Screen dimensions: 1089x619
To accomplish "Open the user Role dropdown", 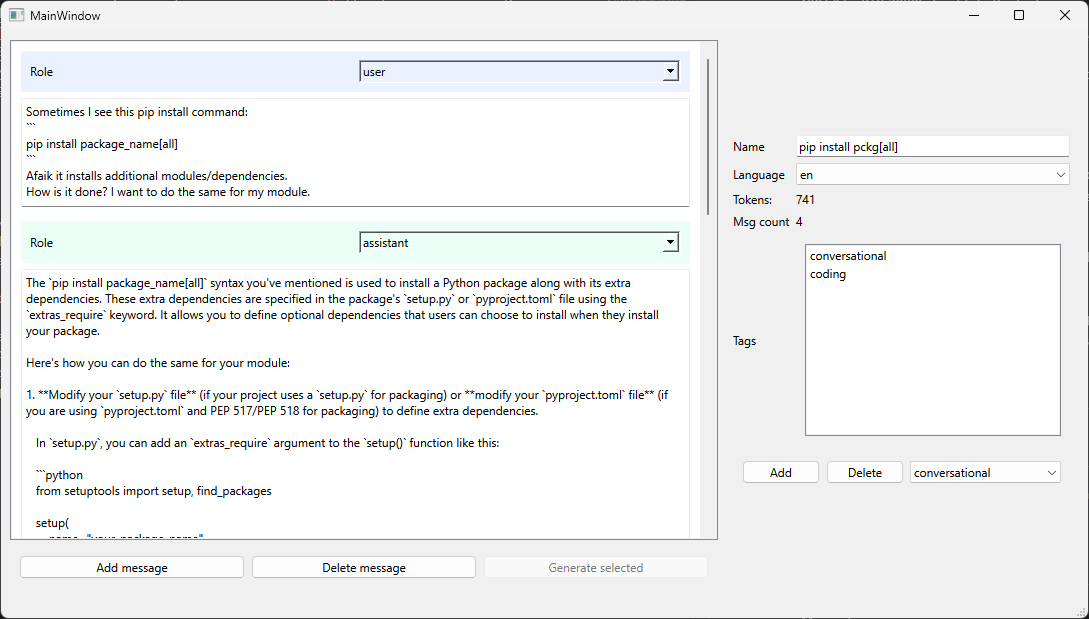I will point(519,72).
